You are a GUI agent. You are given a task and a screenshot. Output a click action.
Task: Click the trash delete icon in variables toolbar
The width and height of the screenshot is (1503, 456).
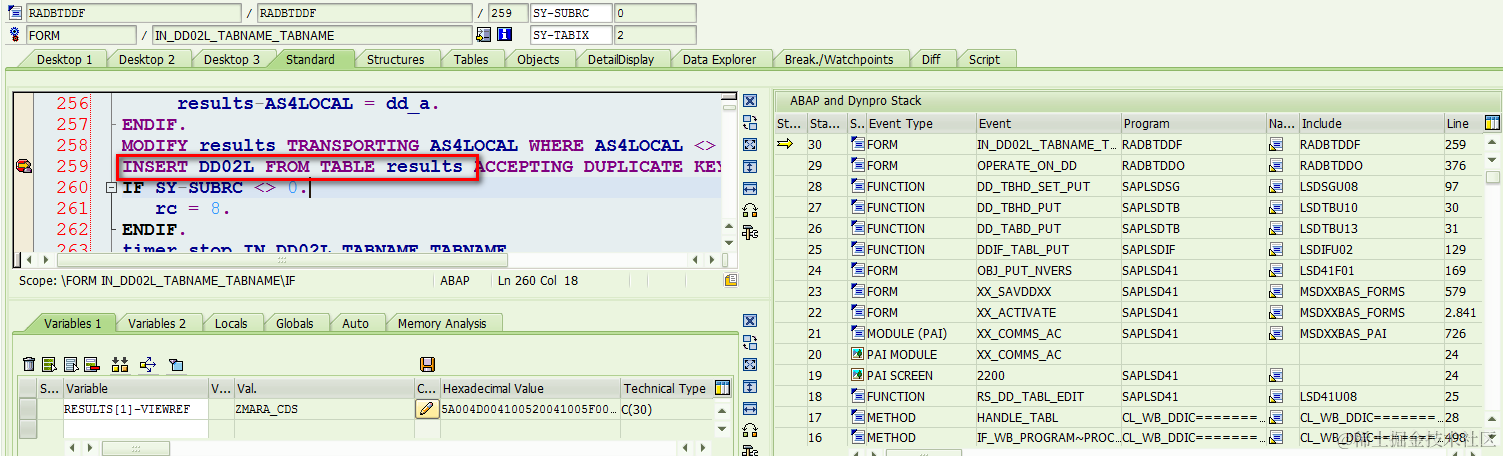click(29, 364)
